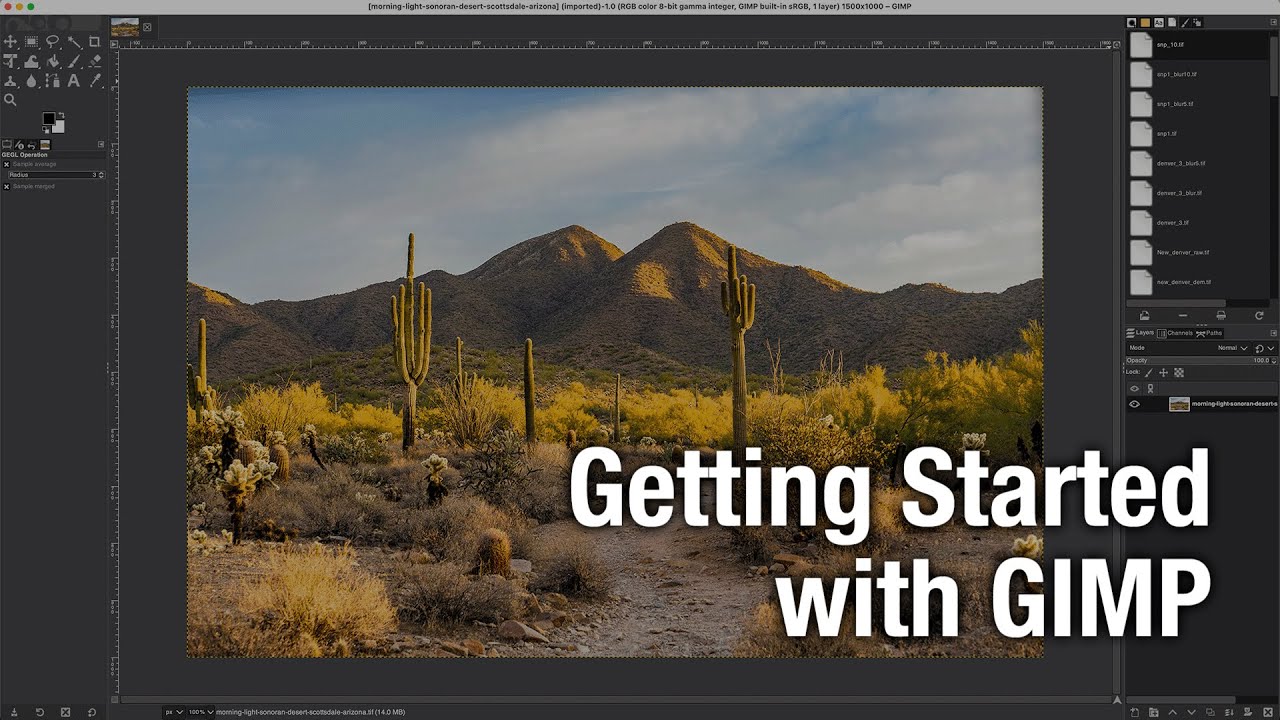Select snp1_blur5.tif in document history
Viewport: 1280px width, 720px height.
click(1198, 104)
